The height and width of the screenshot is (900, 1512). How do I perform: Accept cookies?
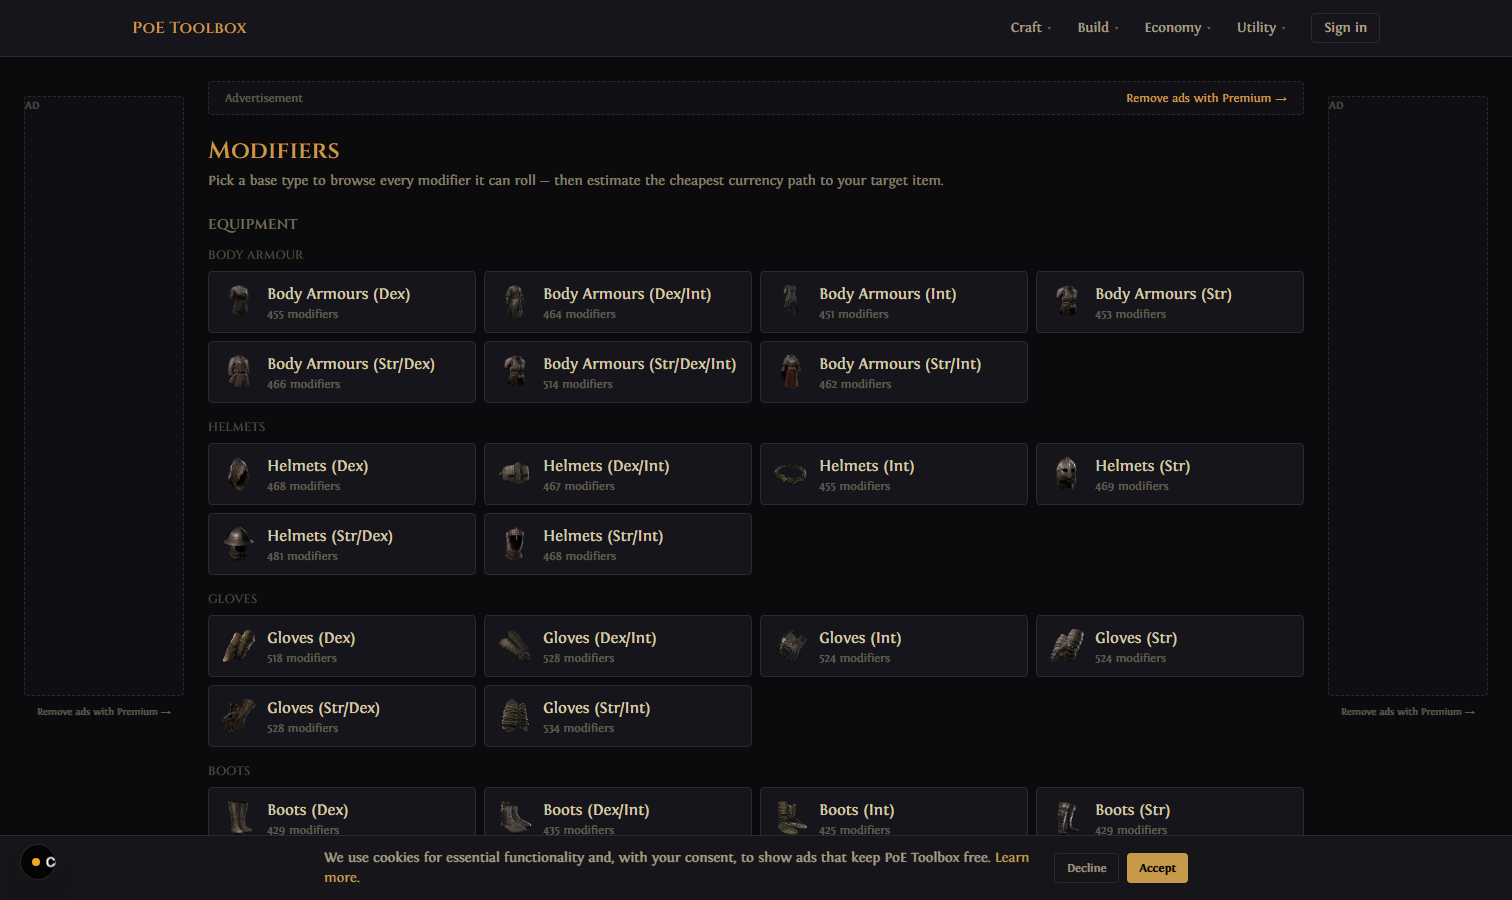(x=1157, y=868)
